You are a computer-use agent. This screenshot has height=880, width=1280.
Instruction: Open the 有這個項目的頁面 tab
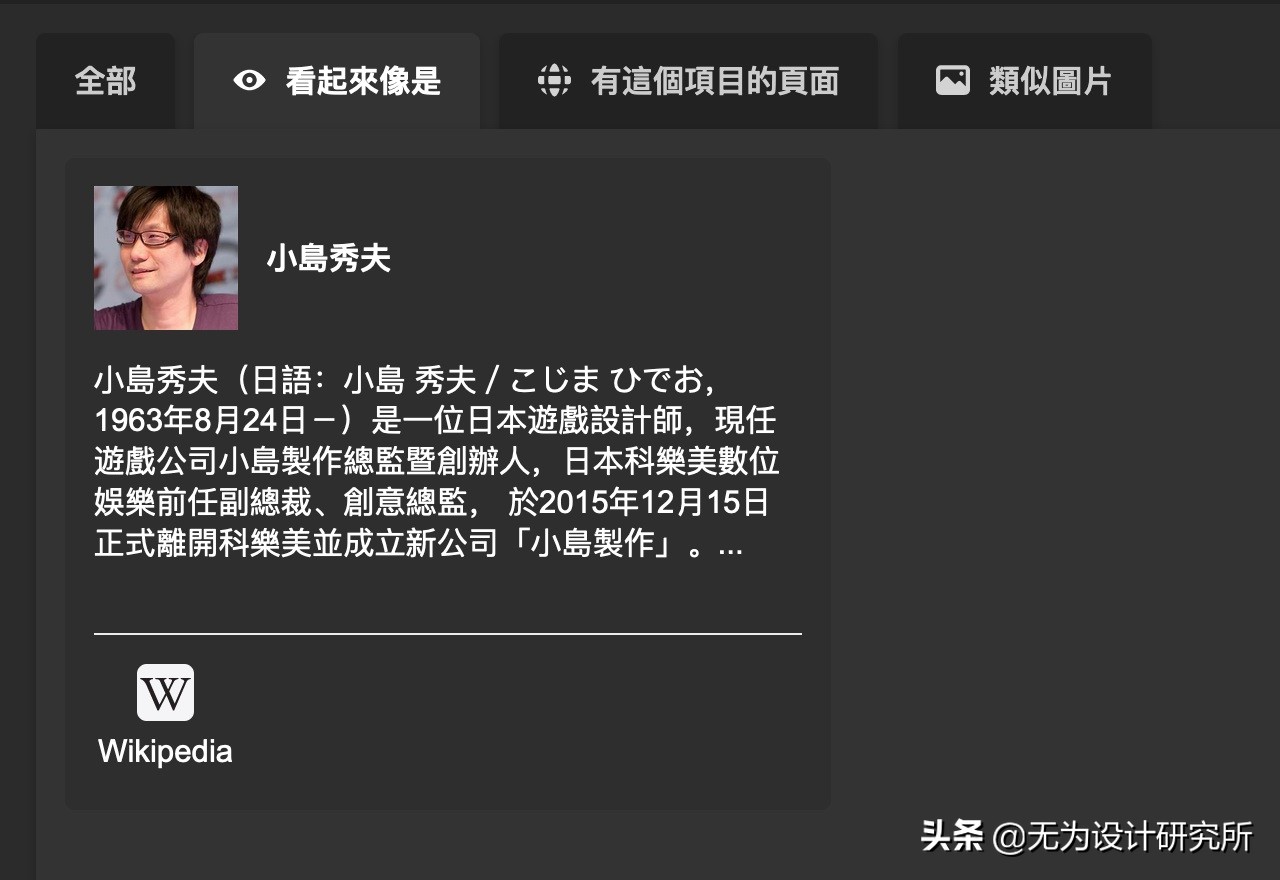pyautogui.click(x=688, y=81)
